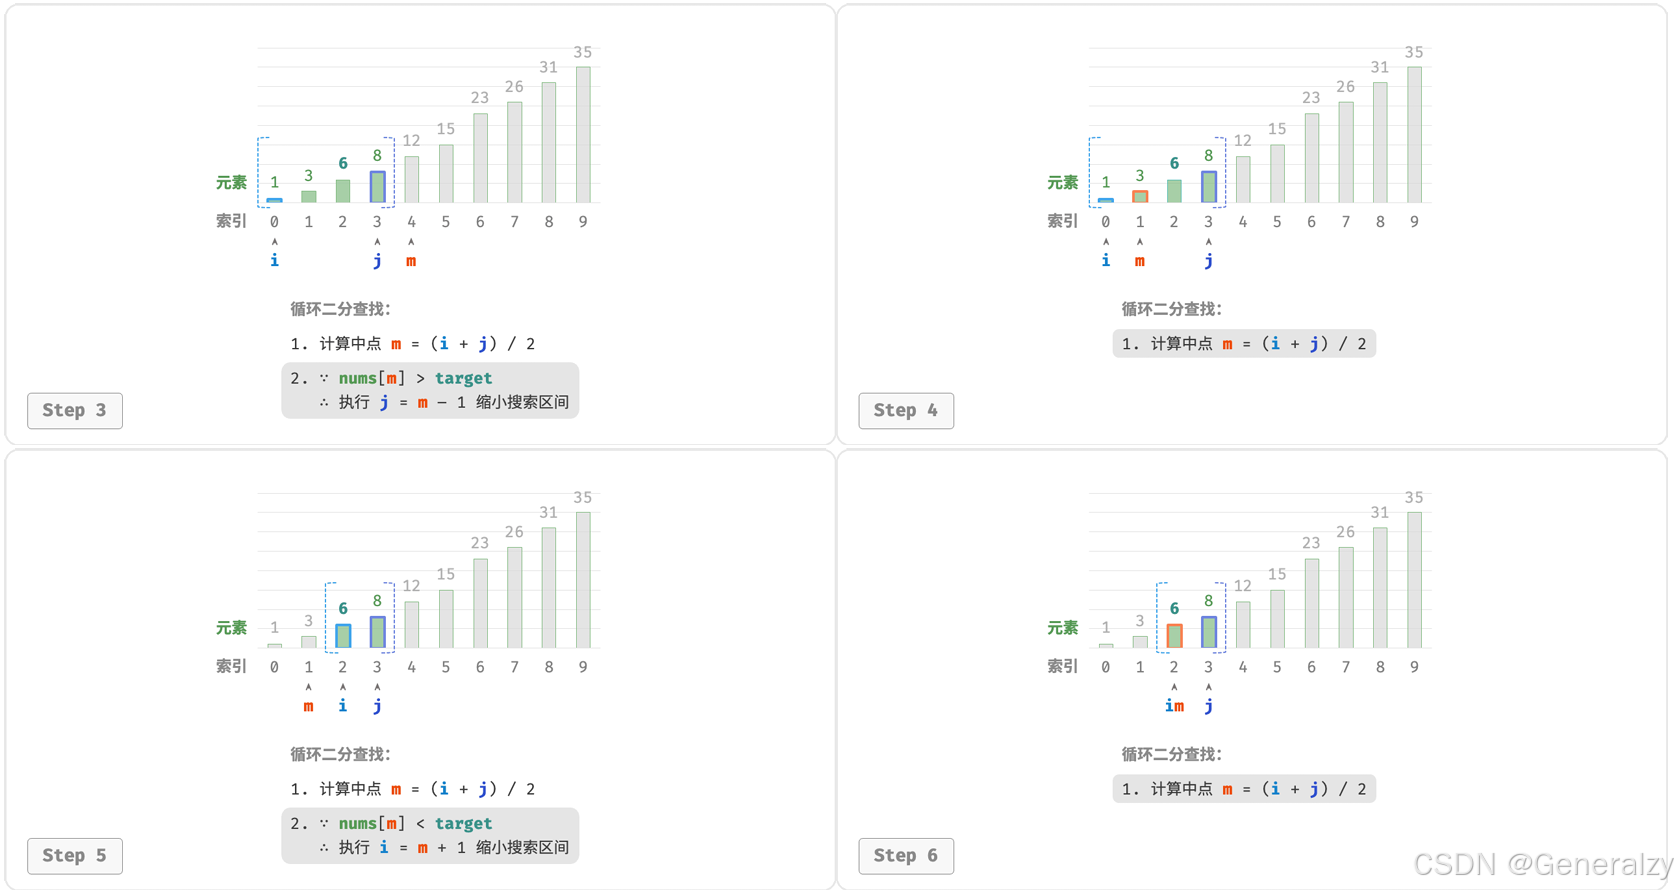Viewport: 1678px width, 894px height.
Task: Select pointer "i" under index 0 in Step 3 panel
Action: [x=274, y=260]
